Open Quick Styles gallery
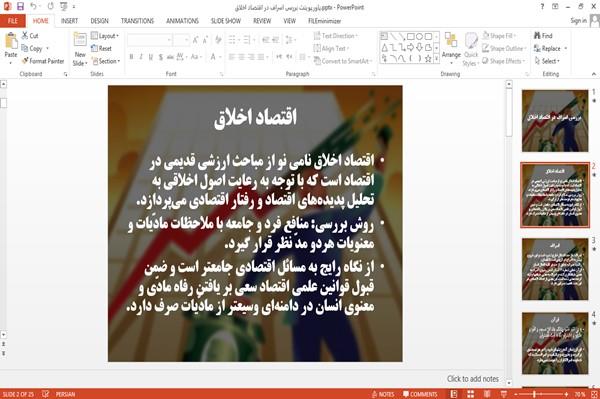 (471, 50)
